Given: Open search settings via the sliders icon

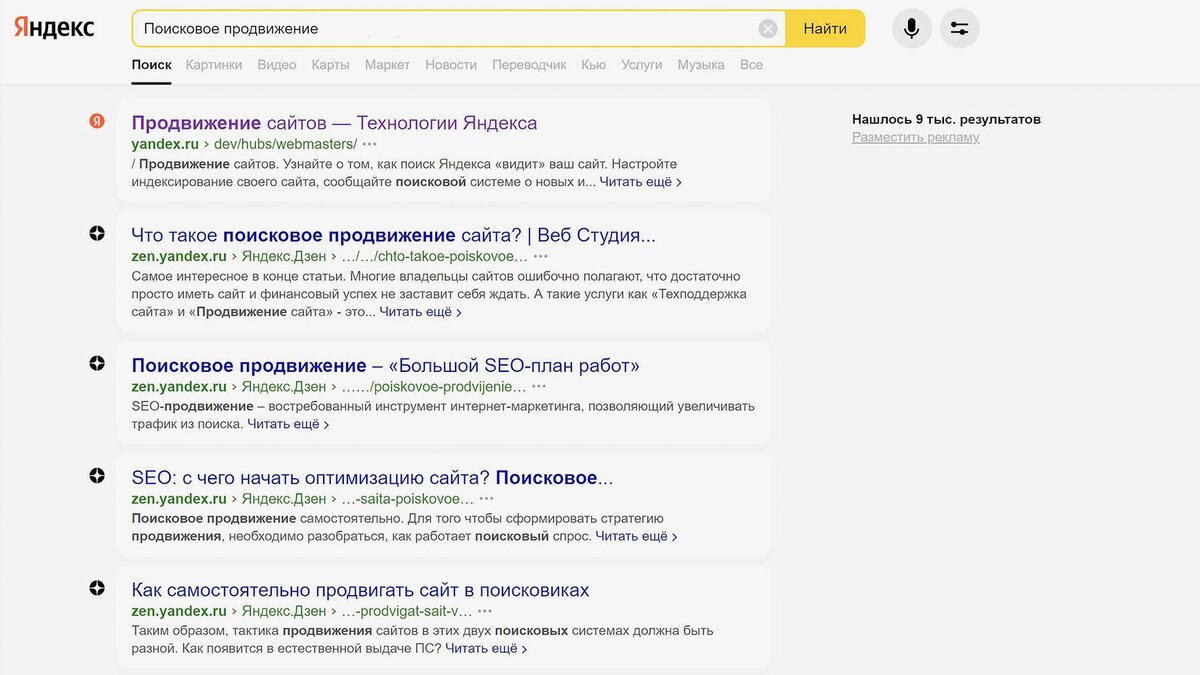Looking at the screenshot, I should point(959,28).
